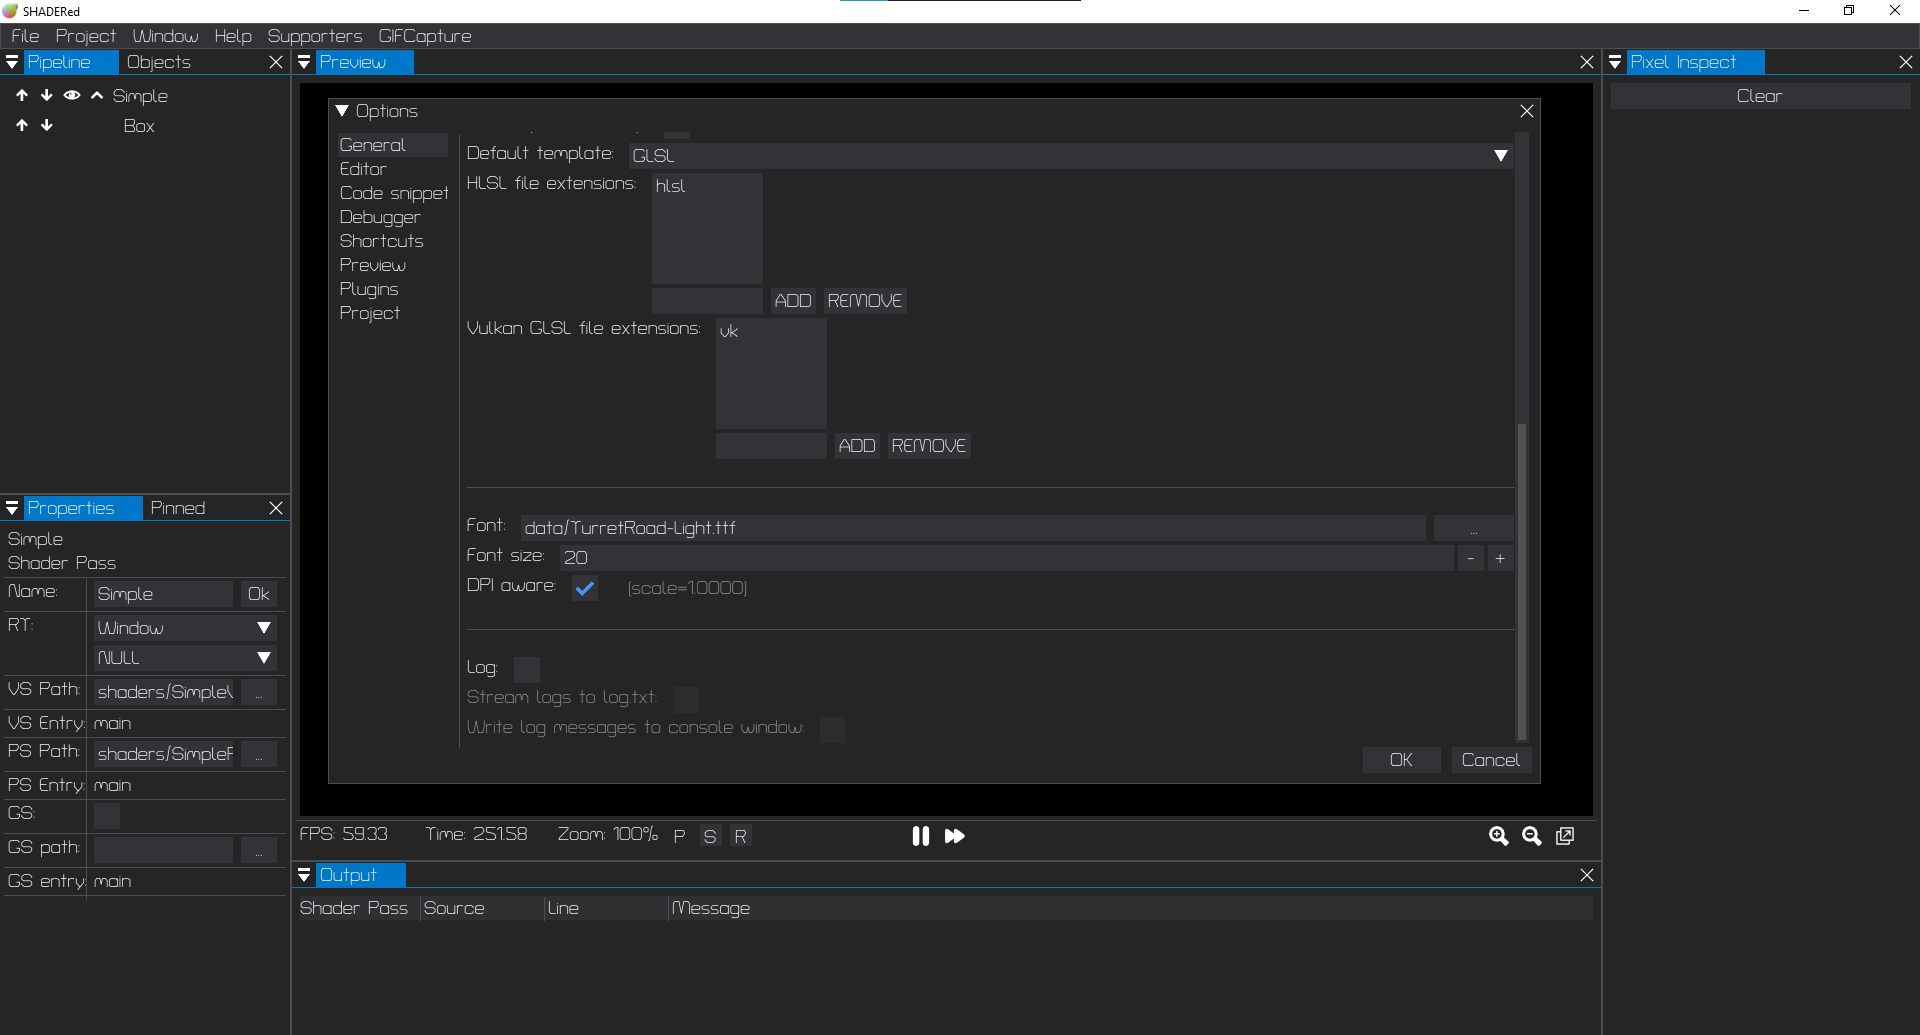Open Default template GLSL dropdown
Viewport: 1920px width, 1035px height.
[1070, 156]
